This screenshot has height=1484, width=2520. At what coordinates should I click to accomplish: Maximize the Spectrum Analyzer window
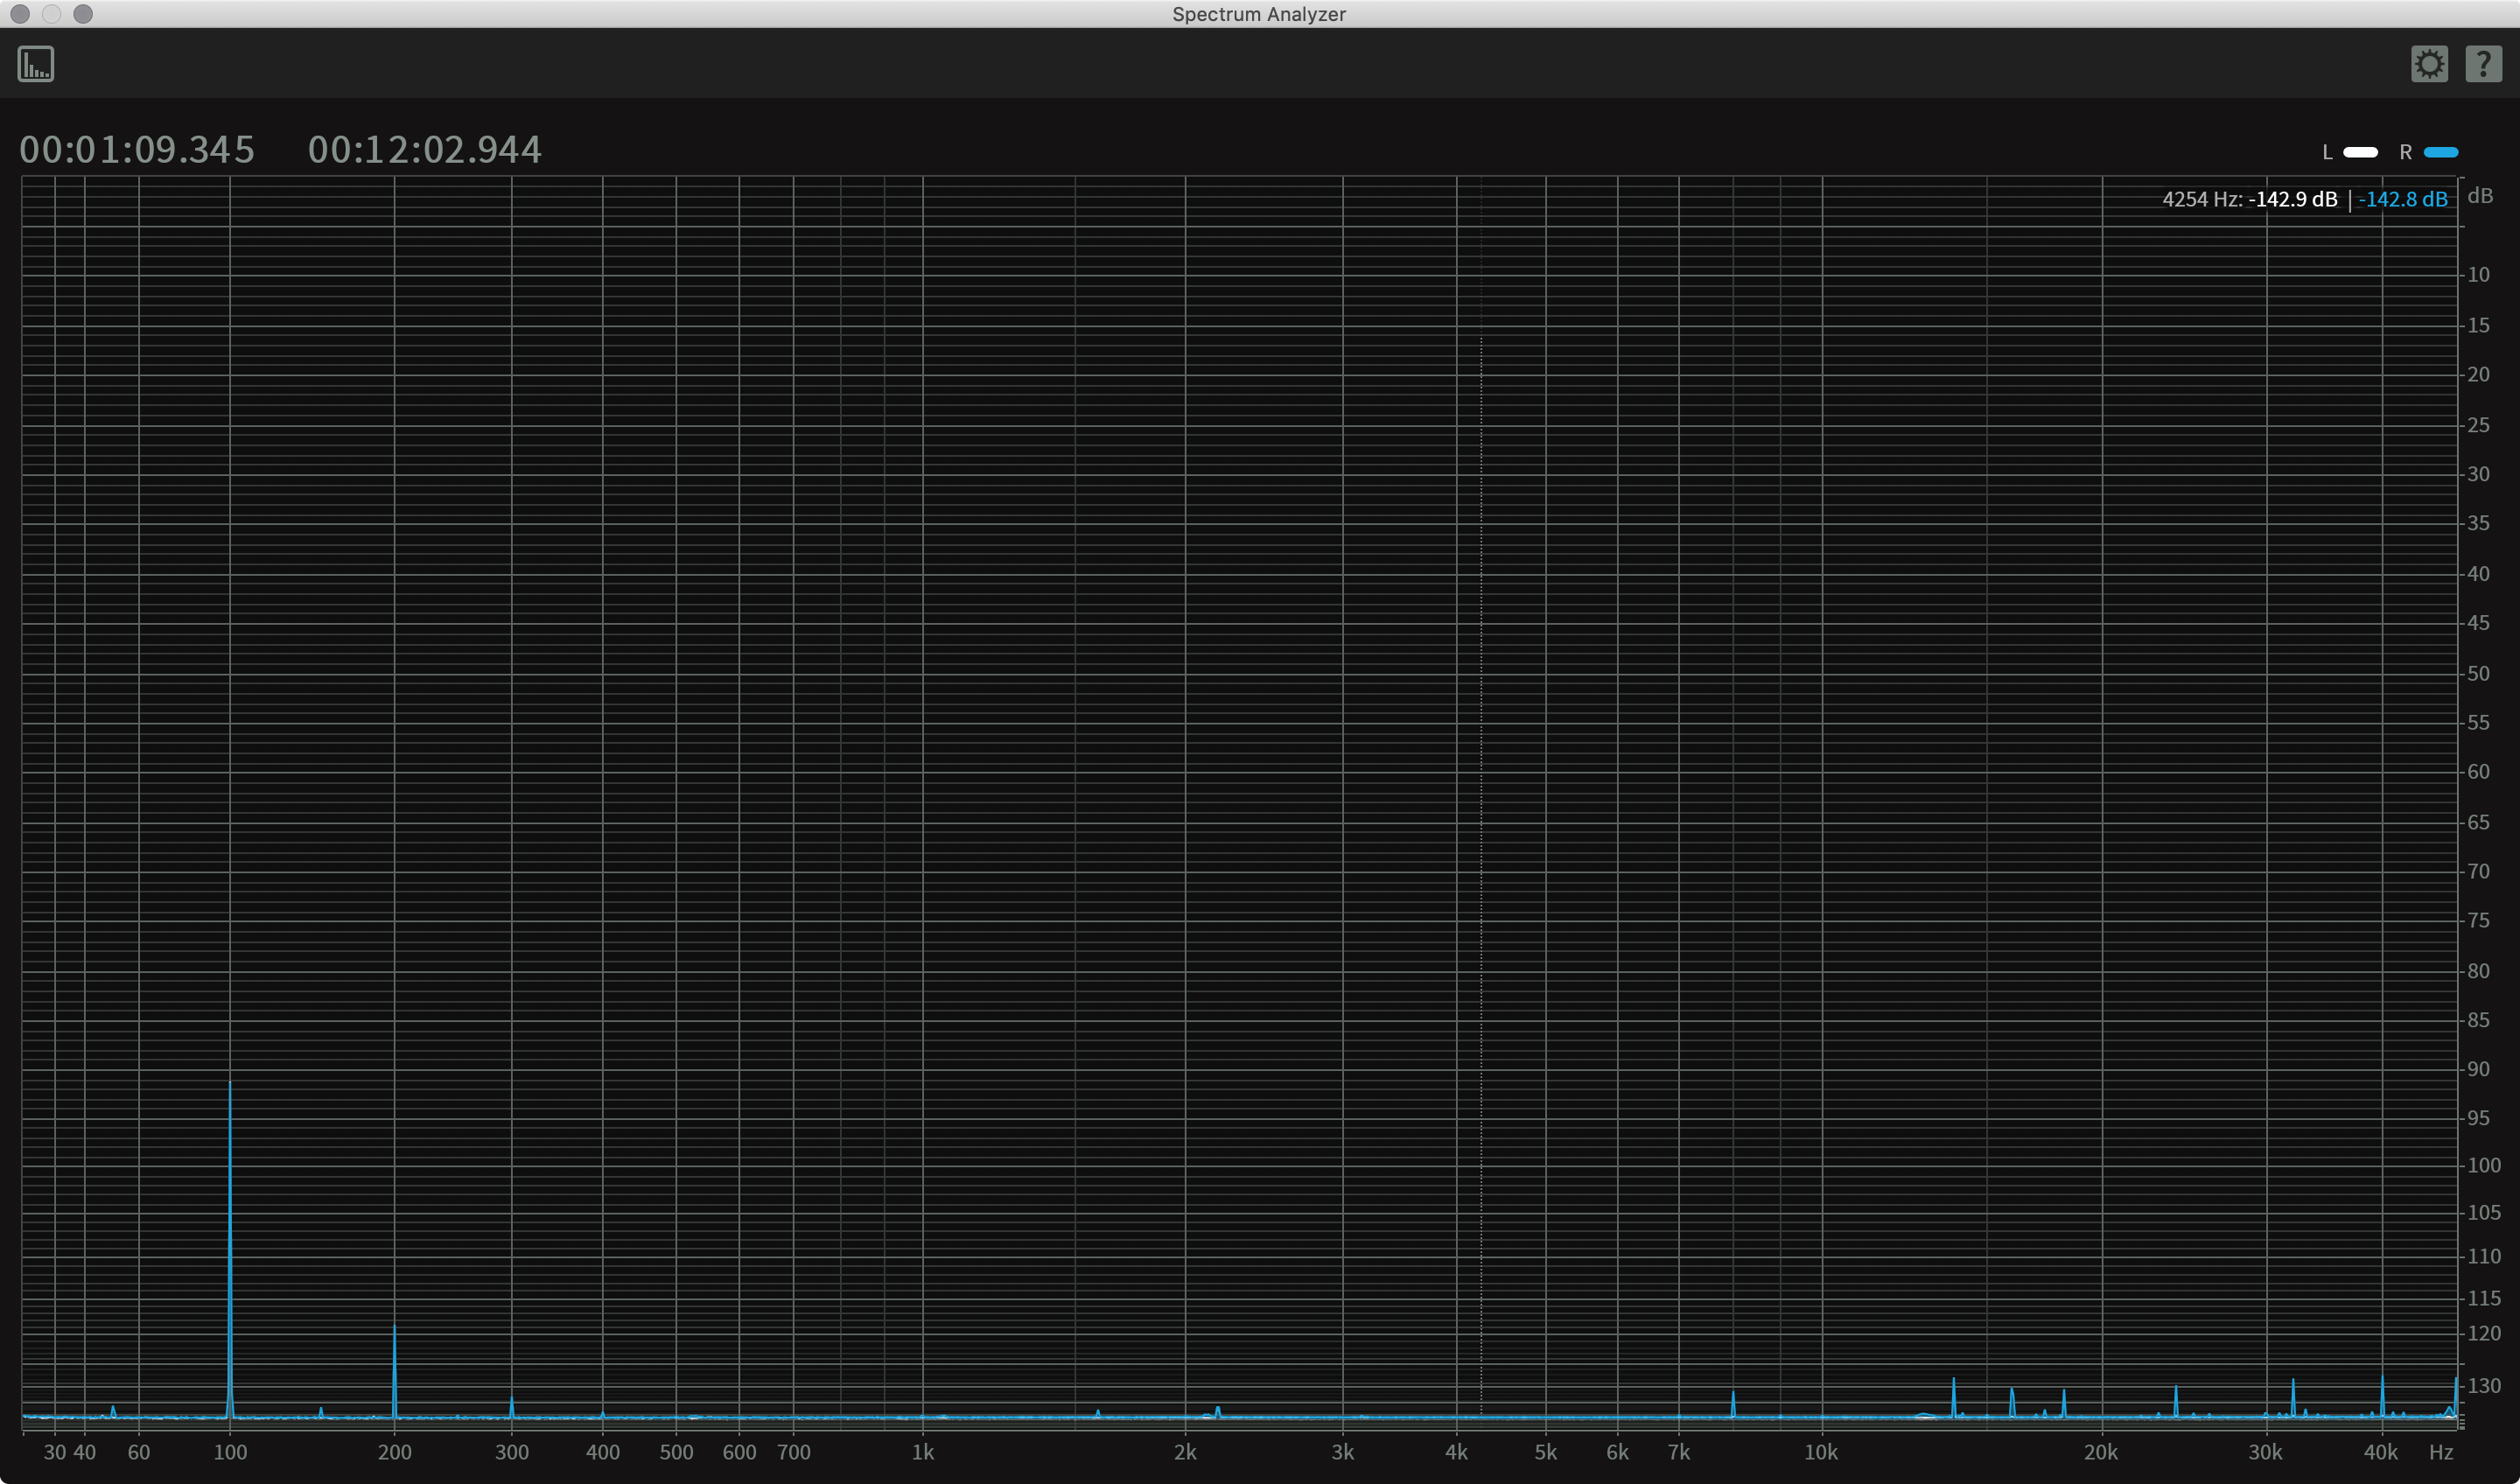(x=84, y=14)
